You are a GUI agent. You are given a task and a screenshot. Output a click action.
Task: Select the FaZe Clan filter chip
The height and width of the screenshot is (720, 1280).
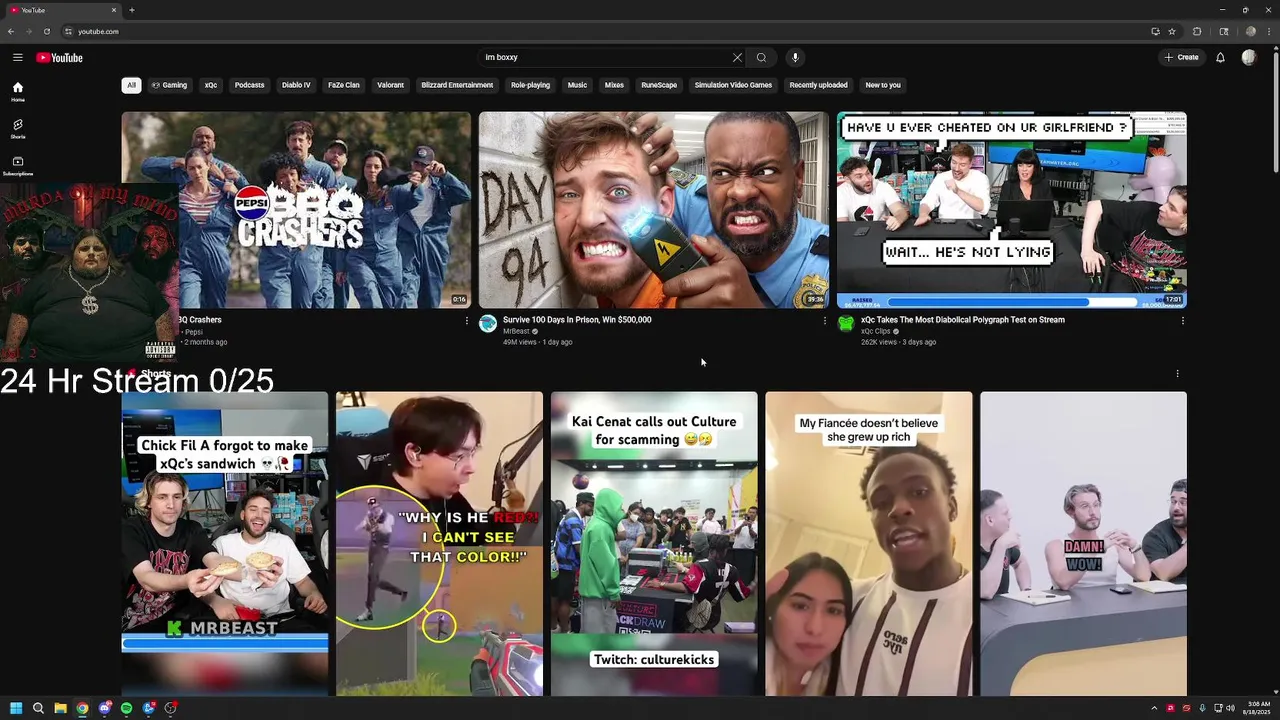pyautogui.click(x=344, y=85)
